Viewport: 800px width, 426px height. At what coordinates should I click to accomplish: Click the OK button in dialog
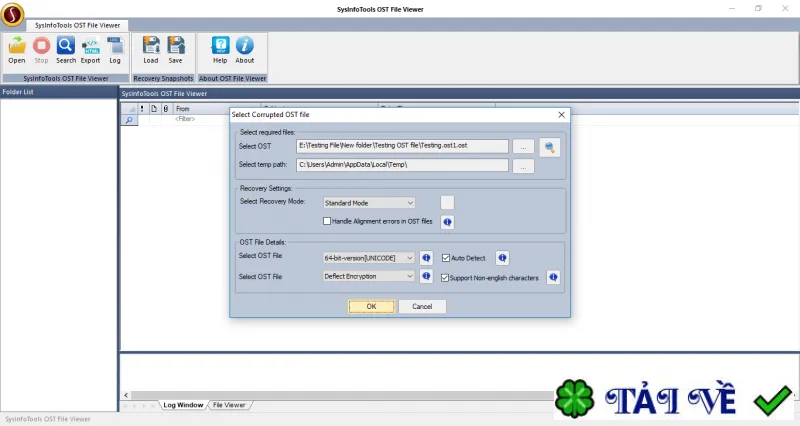371,307
